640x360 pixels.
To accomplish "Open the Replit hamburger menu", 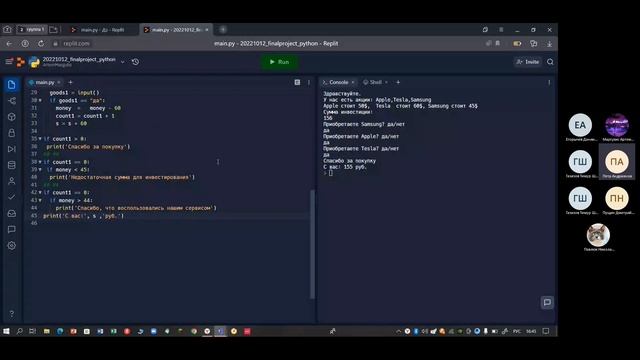I will click(9, 62).
